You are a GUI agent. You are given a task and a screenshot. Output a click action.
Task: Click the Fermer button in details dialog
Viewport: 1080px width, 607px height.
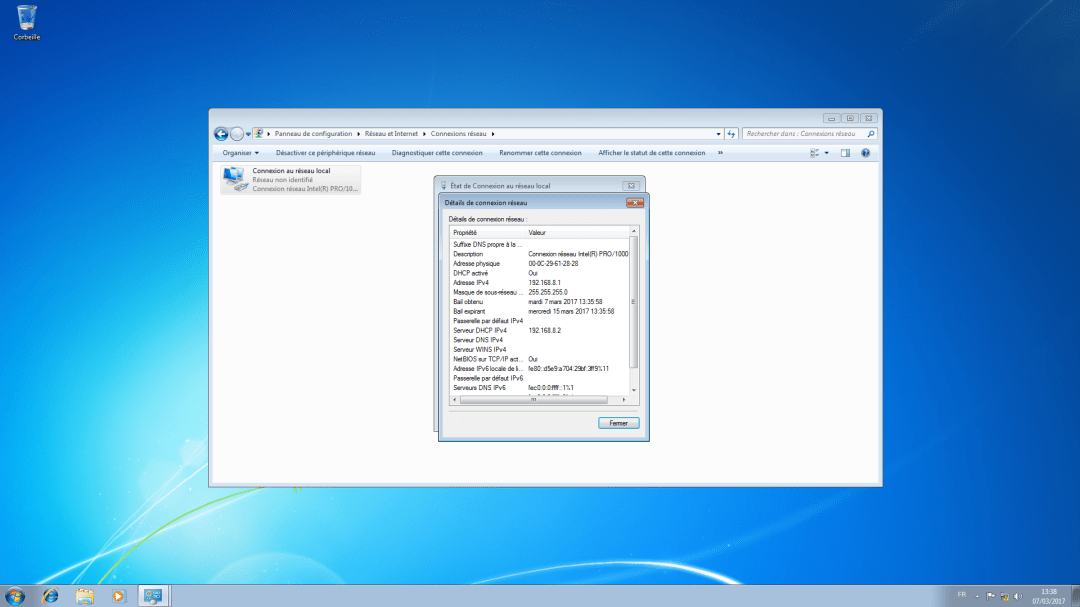618,422
